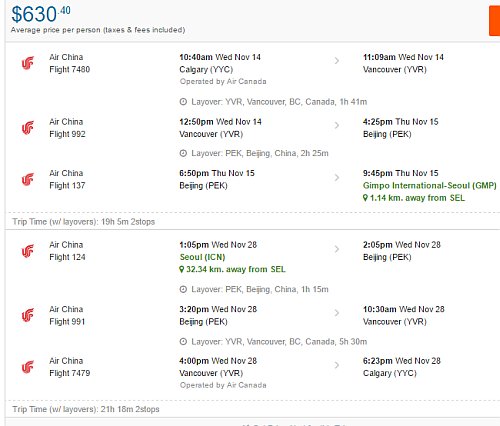This screenshot has width=500, height=426.
Task: Click map pin icon by 1.14 km away from SEL
Action: click(365, 198)
